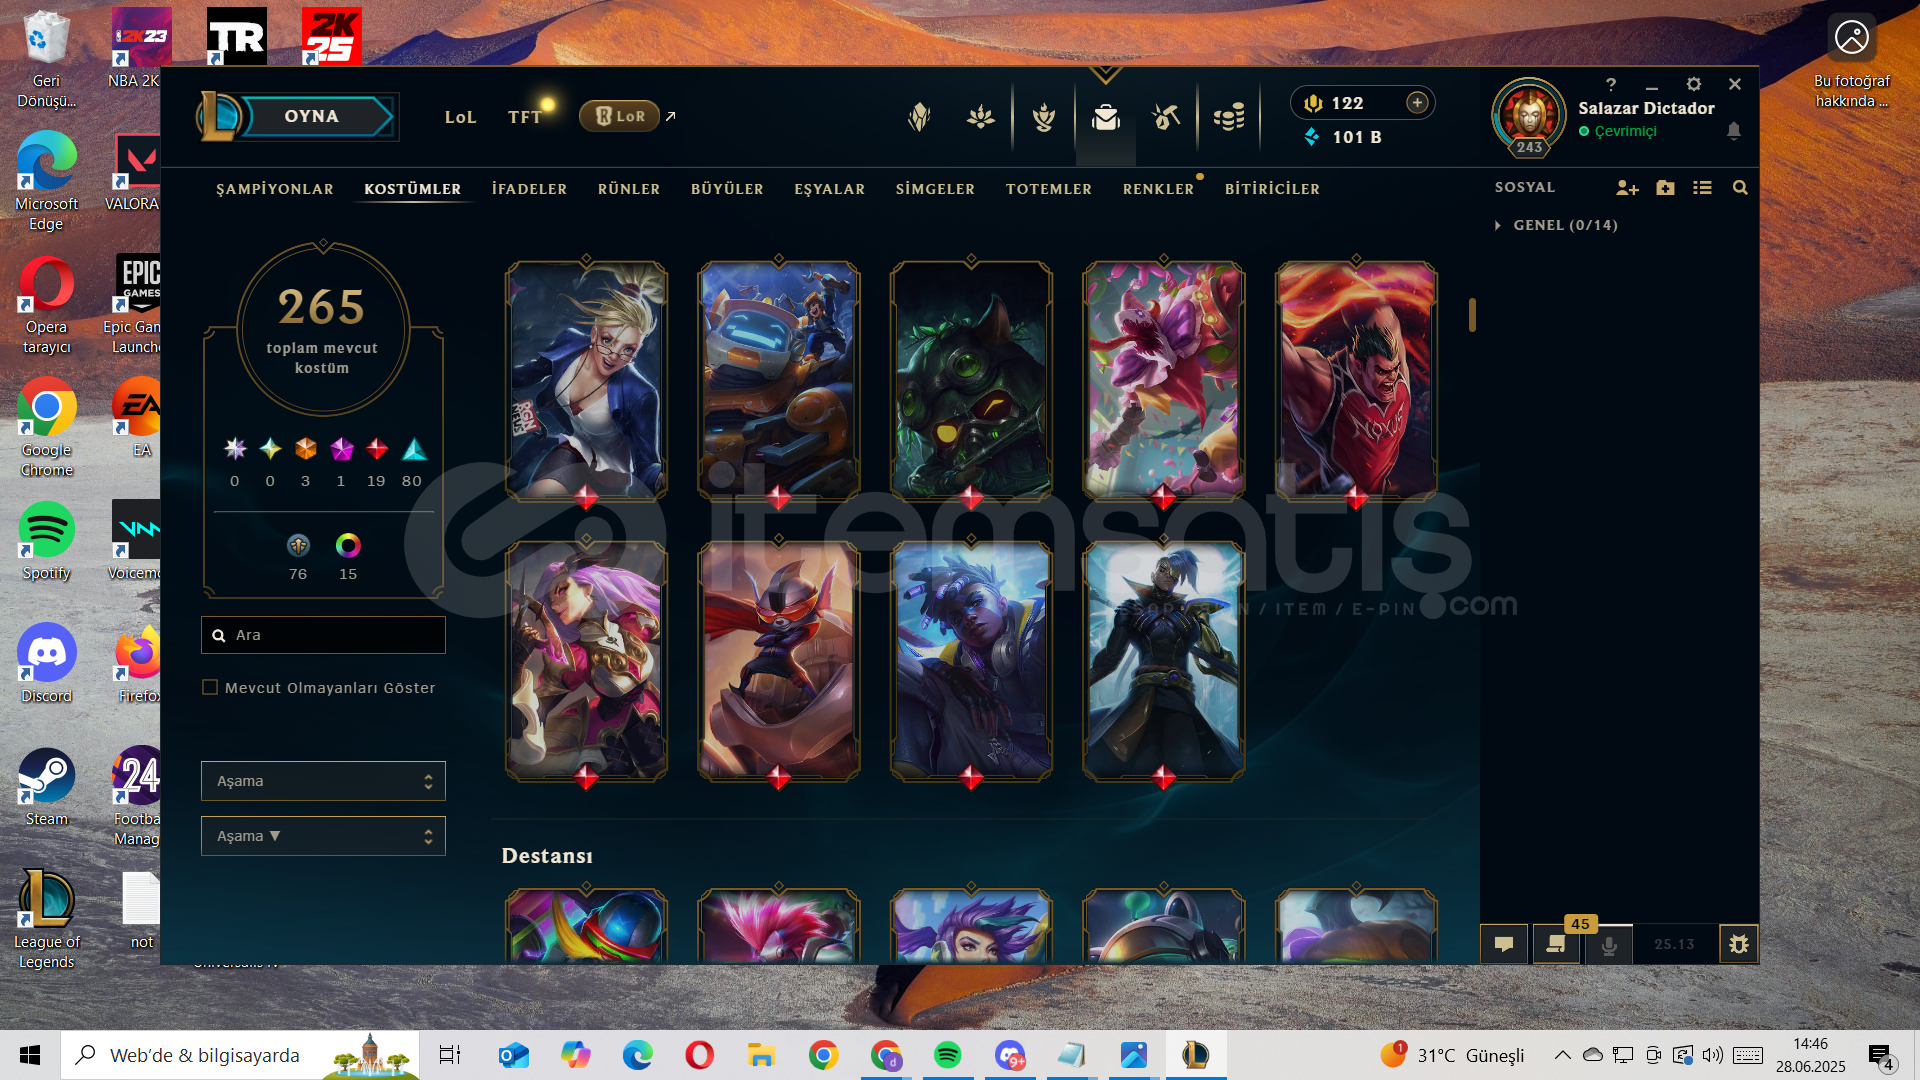Open the social list view icon
Image resolution: width=1920 pixels, height=1080 pixels.
click(1702, 188)
